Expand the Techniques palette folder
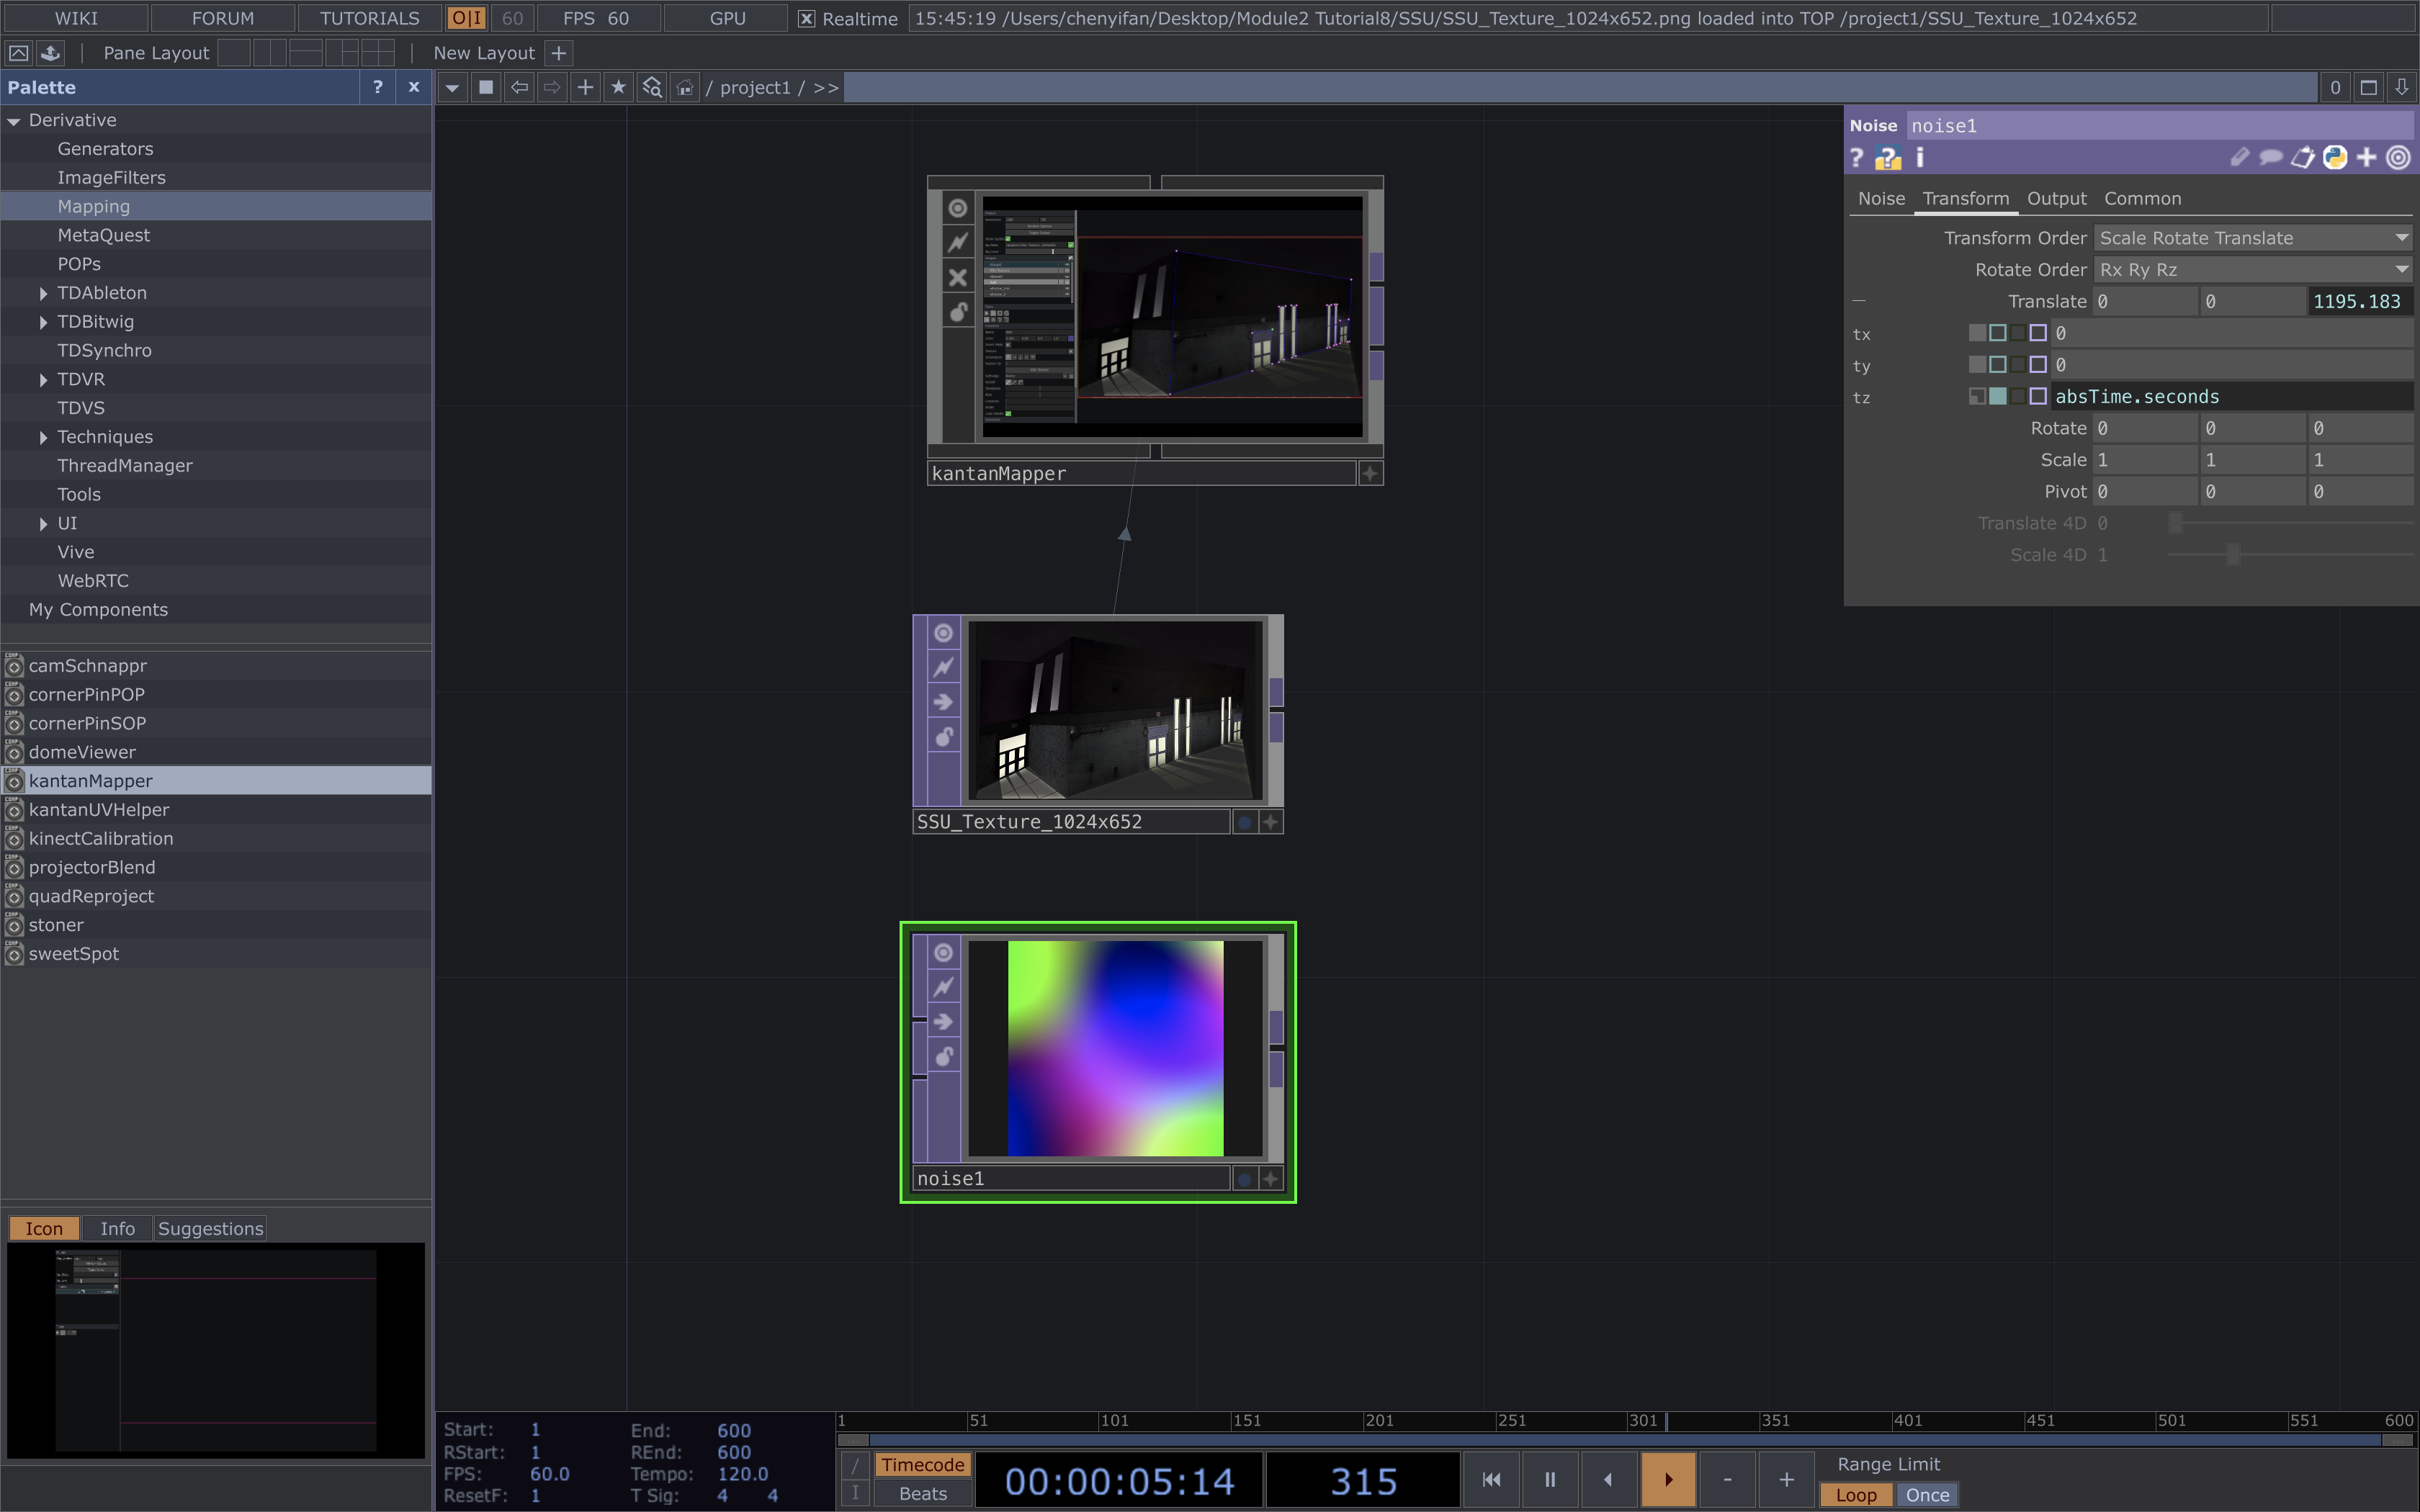2420x1512 pixels. pyautogui.click(x=43, y=437)
